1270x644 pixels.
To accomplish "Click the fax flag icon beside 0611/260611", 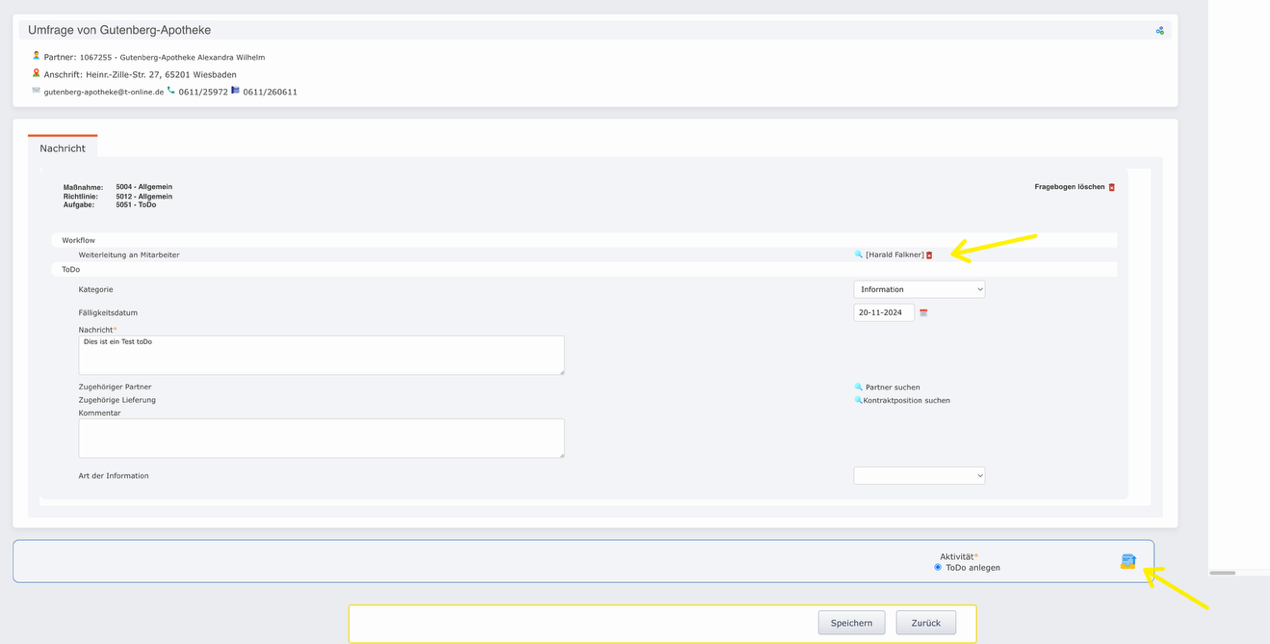I will (235, 90).
